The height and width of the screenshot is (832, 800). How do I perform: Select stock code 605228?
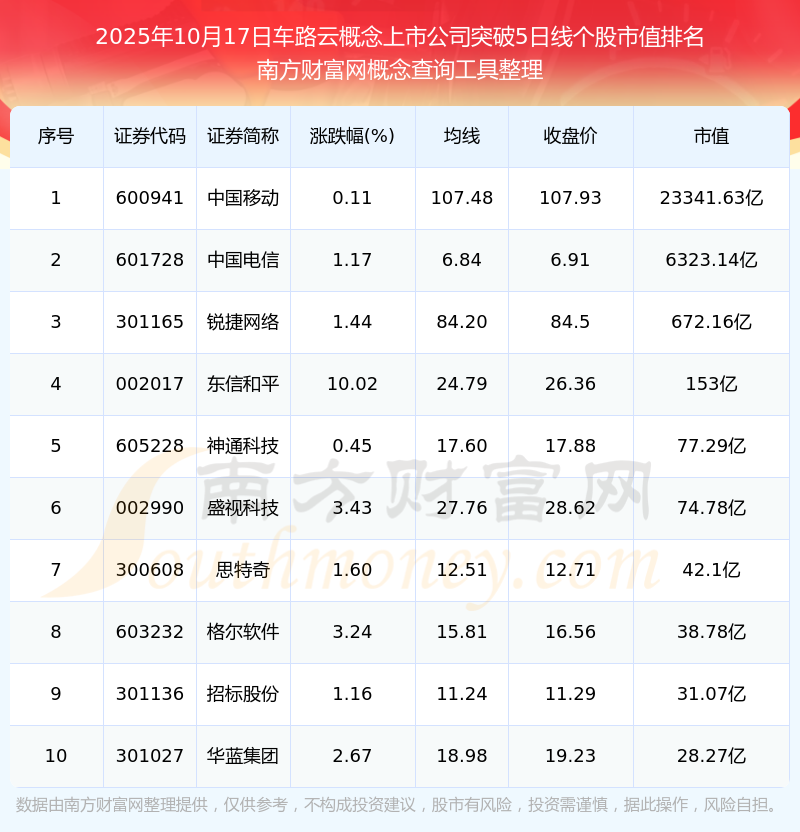click(x=150, y=446)
